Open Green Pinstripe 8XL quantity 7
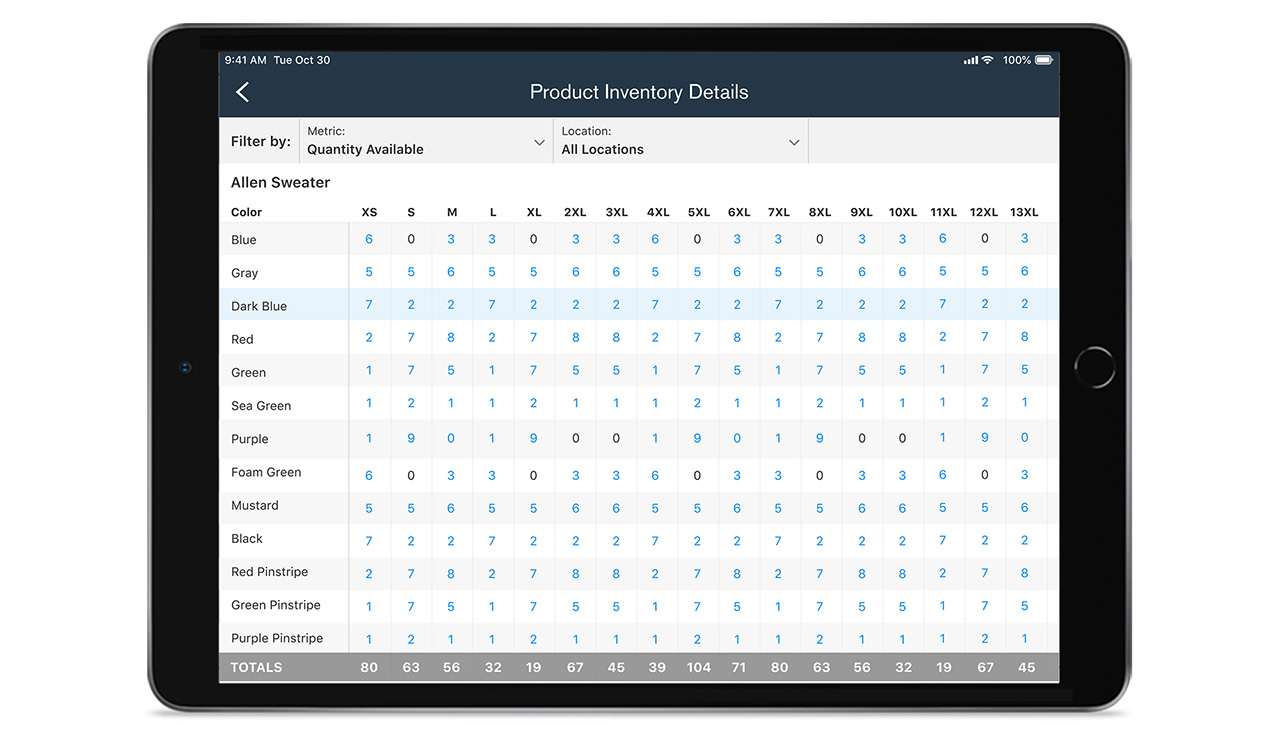The image size is (1280, 744). coord(820,606)
